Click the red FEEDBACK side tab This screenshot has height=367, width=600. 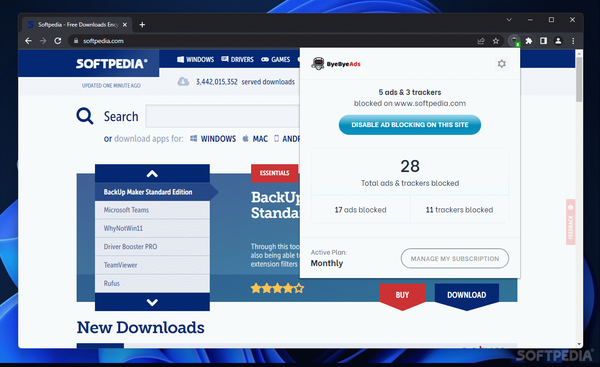click(571, 222)
